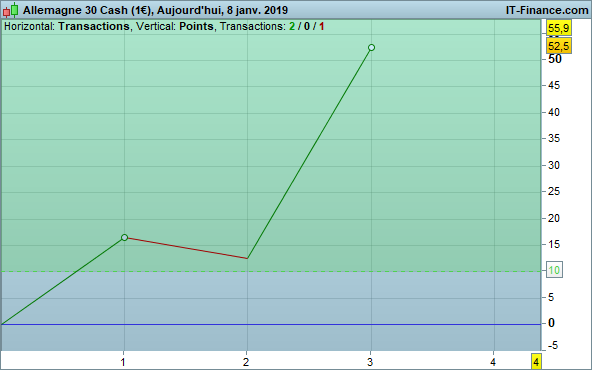592x370 pixels.
Task: Open the IT-Finance.com link
Action: [547, 10]
